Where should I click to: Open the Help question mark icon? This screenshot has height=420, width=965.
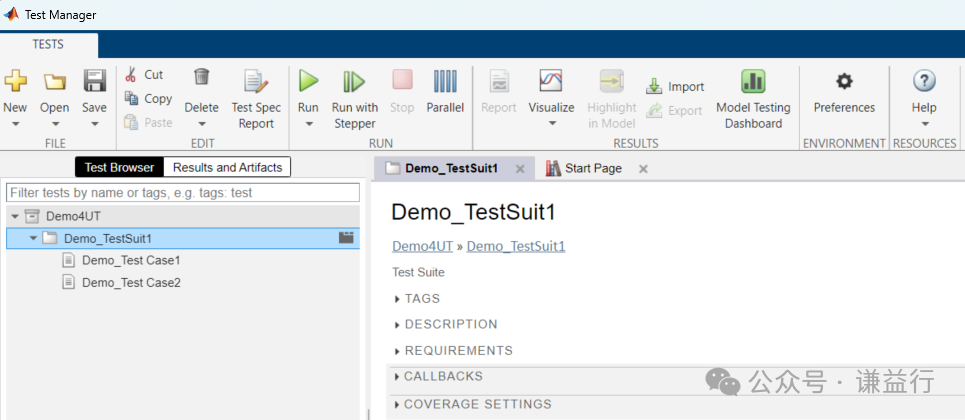click(924, 81)
